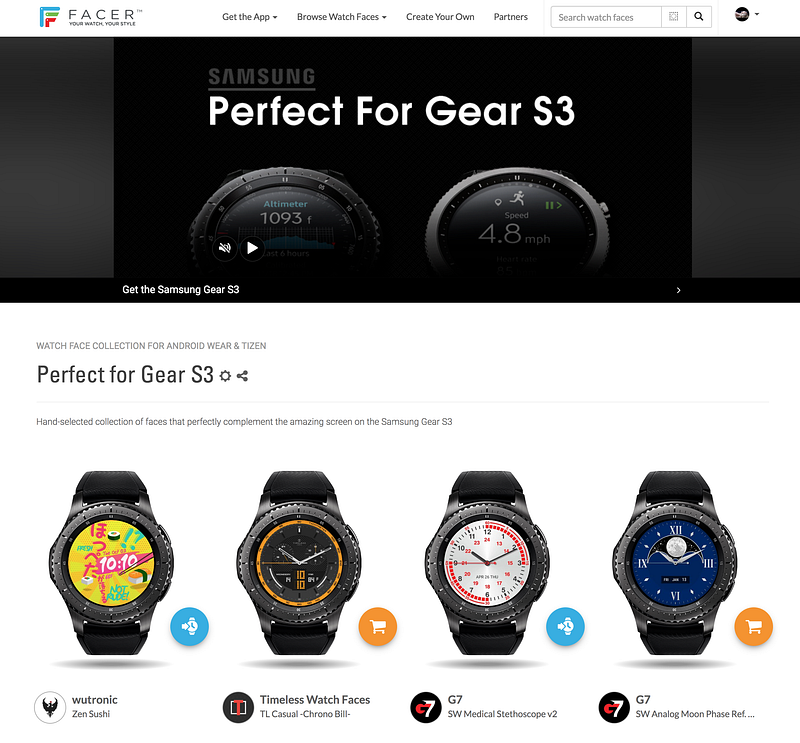800x743 pixels.
Task: Open wutronic designer profile
Action: click(x=95, y=700)
